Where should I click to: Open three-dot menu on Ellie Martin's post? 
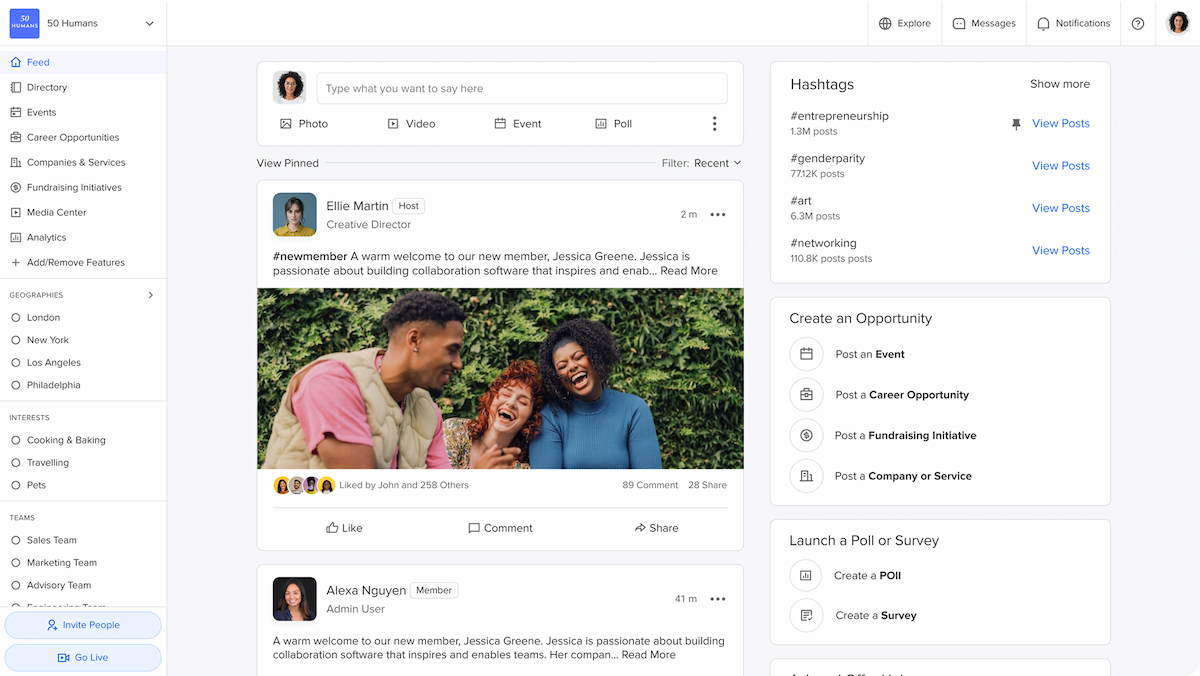pos(717,214)
